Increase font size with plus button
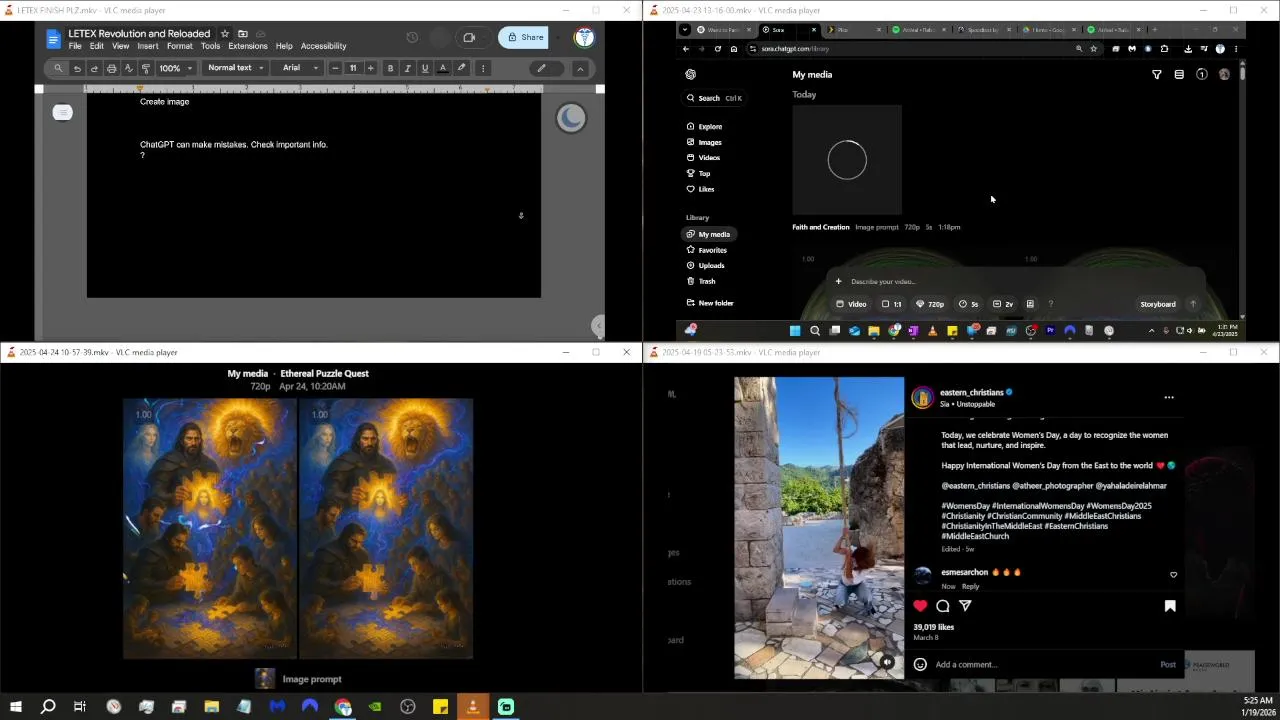Screen dimensions: 1280x720 click(370, 68)
